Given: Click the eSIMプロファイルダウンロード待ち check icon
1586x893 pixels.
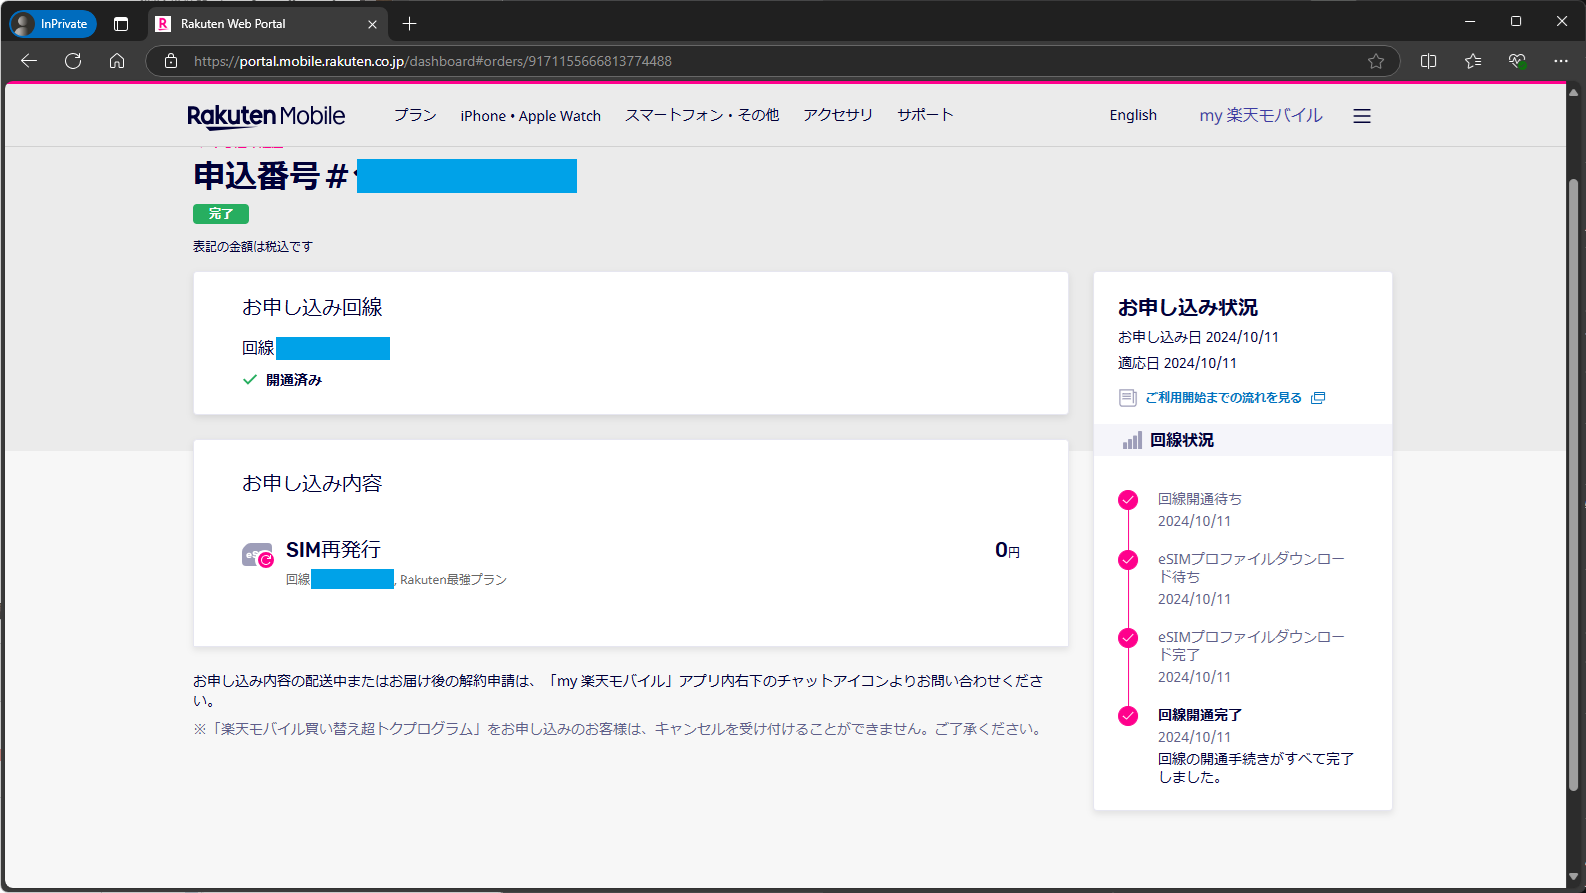Looking at the screenshot, I should (1128, 560).
